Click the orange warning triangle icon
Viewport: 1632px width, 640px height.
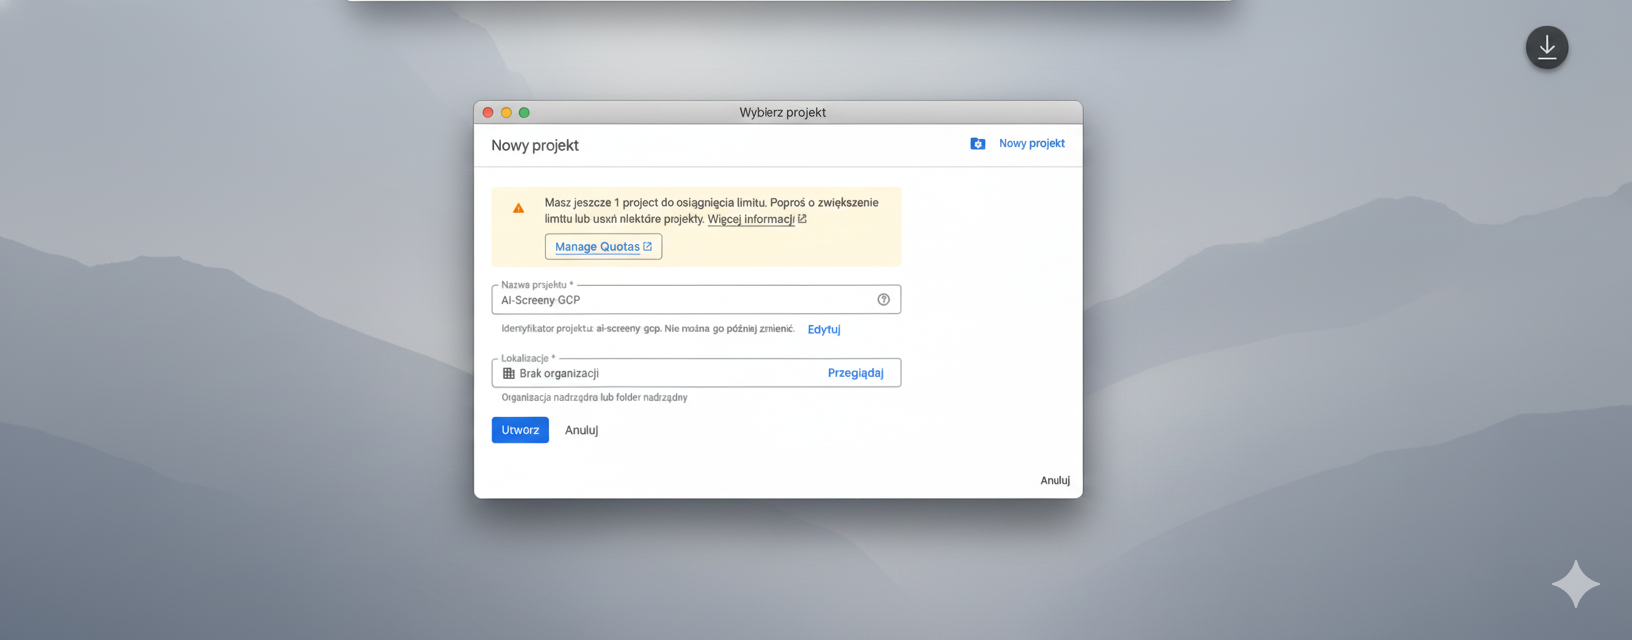[518, 208]
